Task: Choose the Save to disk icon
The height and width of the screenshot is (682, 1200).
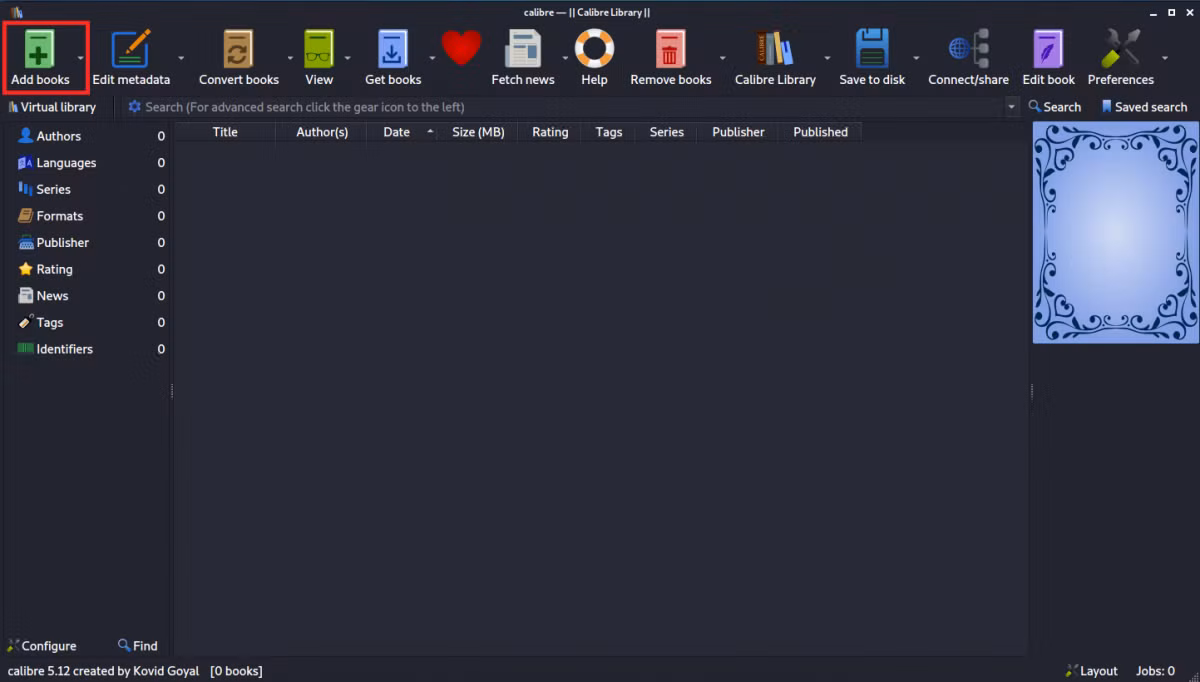Action: (872, 48)
